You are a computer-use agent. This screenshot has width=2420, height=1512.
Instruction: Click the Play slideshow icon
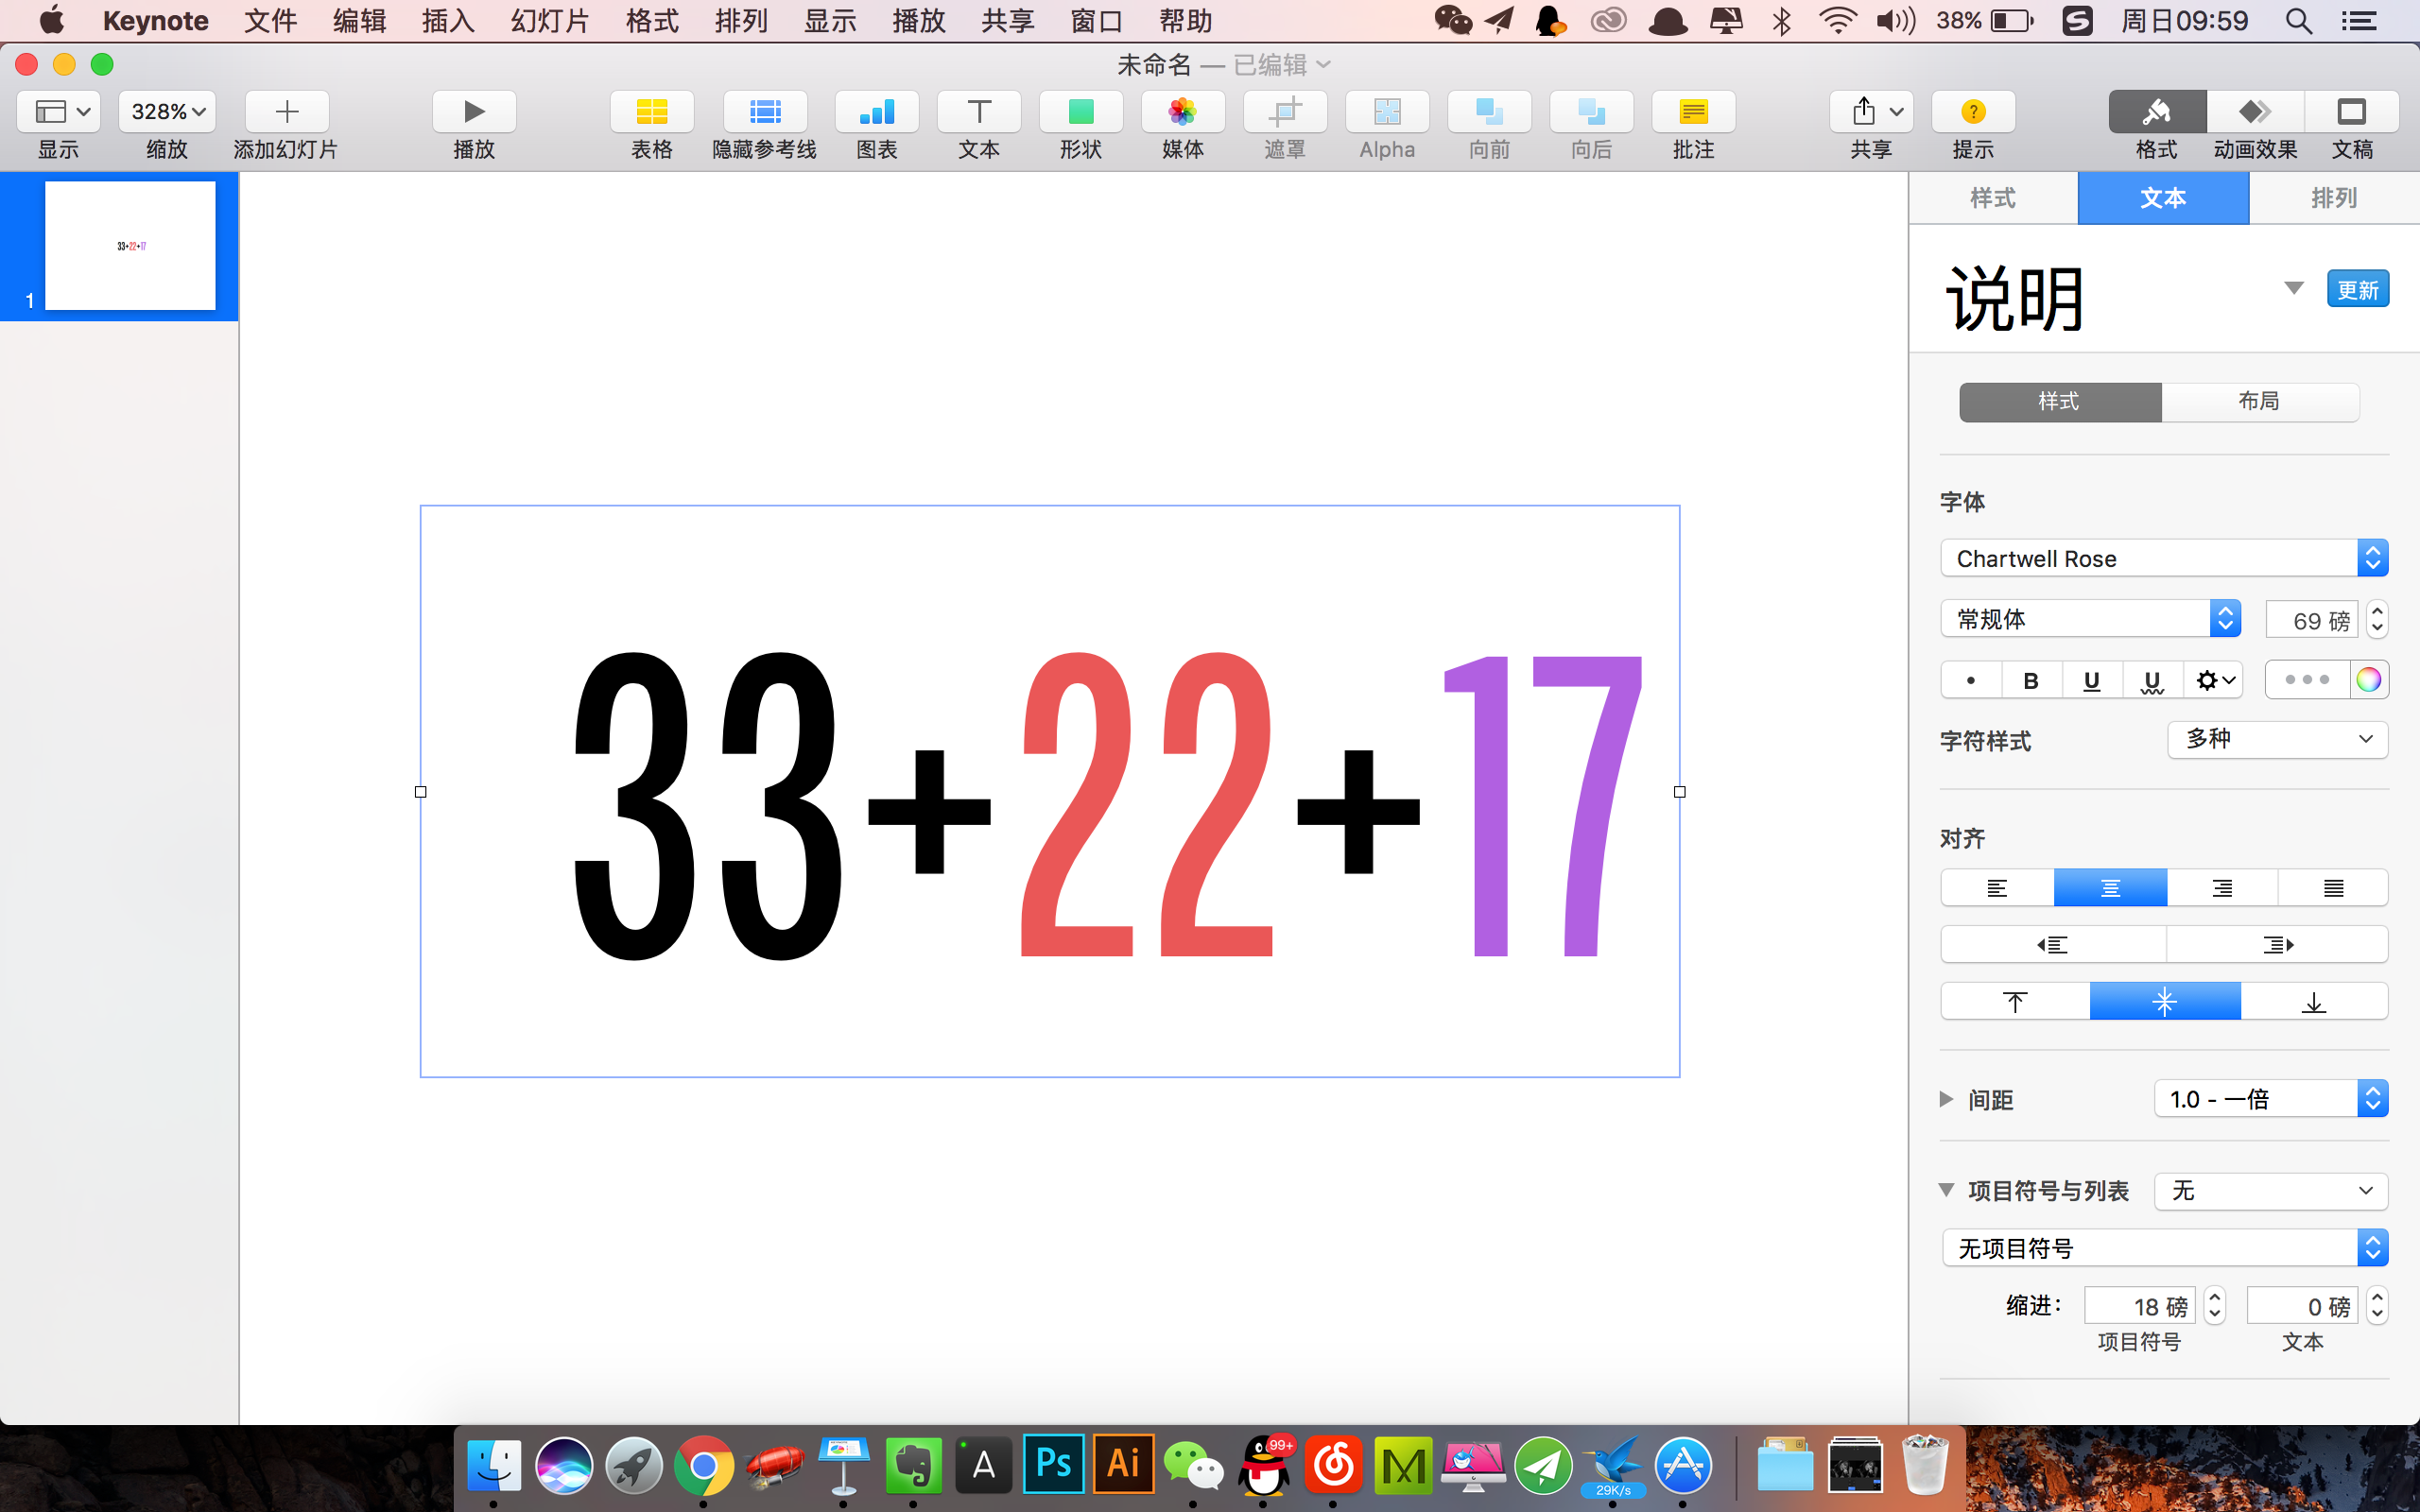474,112
